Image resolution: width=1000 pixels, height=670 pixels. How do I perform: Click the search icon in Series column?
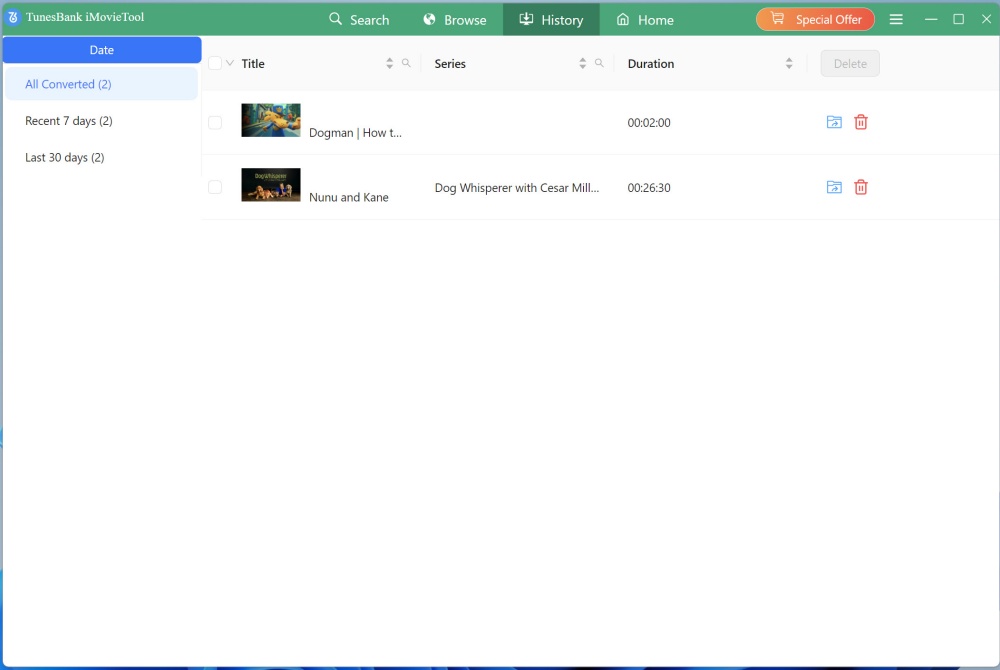point(599,63)
